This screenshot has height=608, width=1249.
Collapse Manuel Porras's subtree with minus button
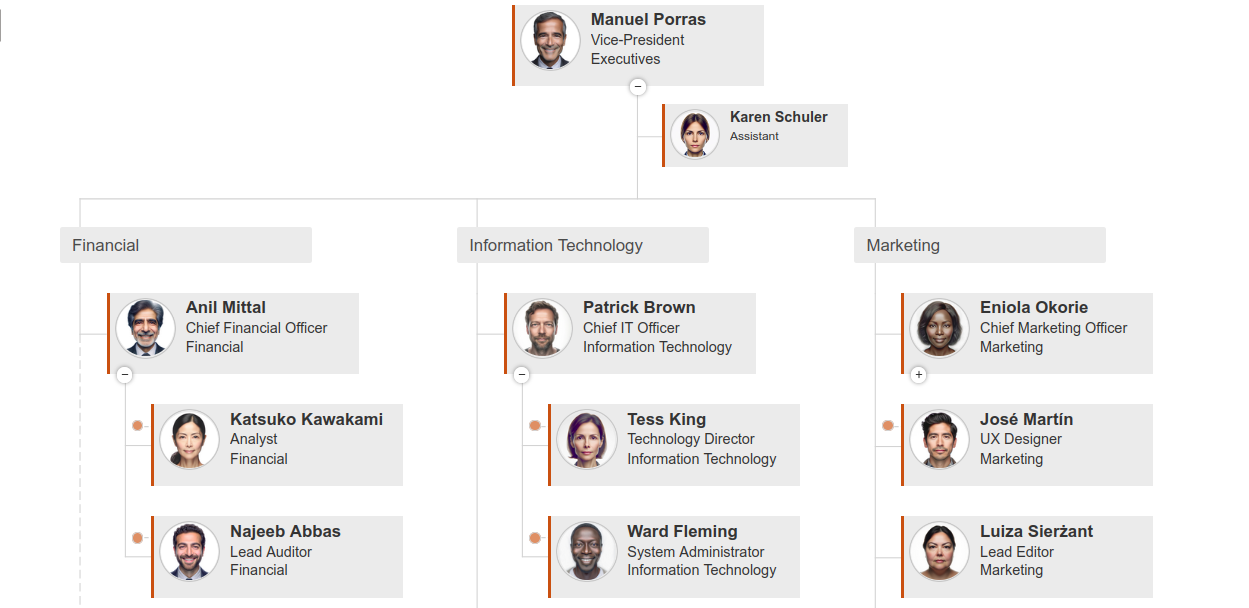(x=638, y=87)
